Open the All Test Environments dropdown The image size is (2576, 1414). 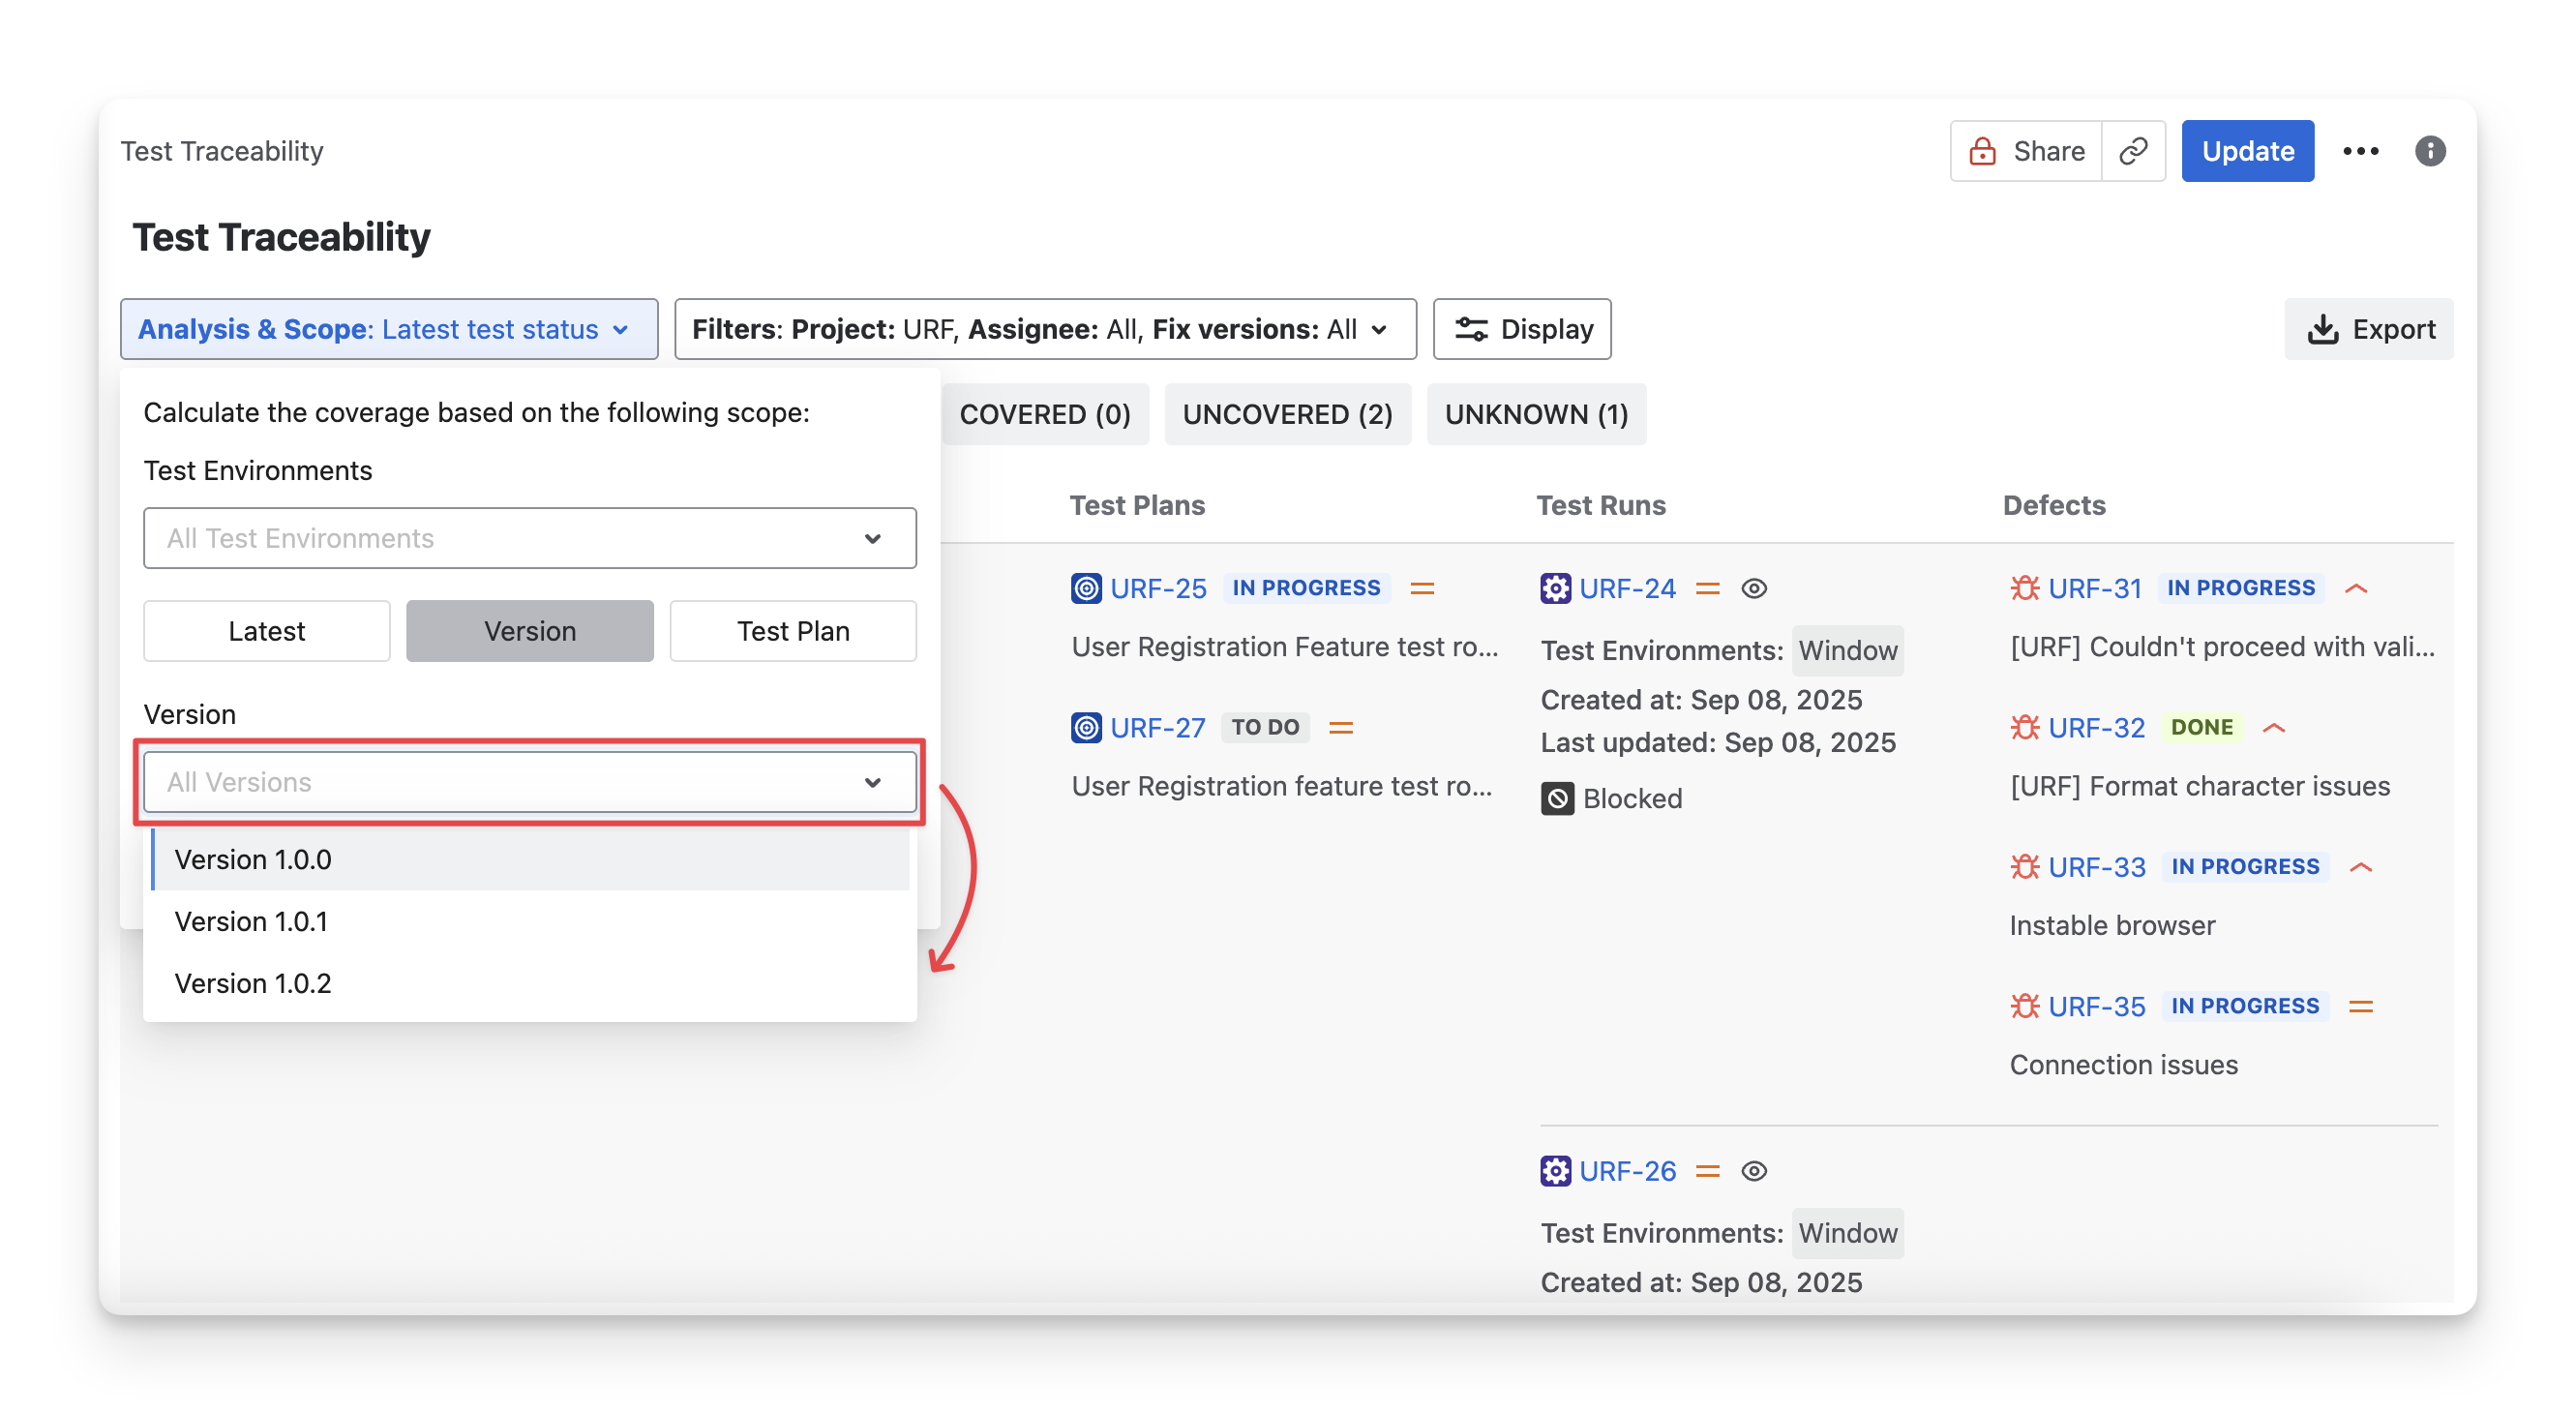pyautogui.click(x=529, y=538)
